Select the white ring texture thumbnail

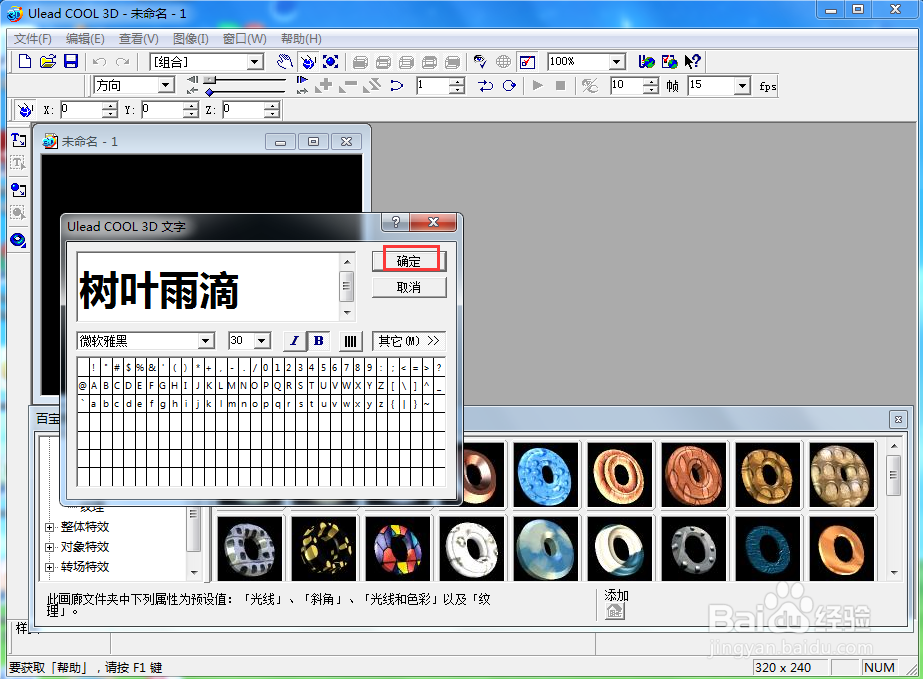coord(472,548)
